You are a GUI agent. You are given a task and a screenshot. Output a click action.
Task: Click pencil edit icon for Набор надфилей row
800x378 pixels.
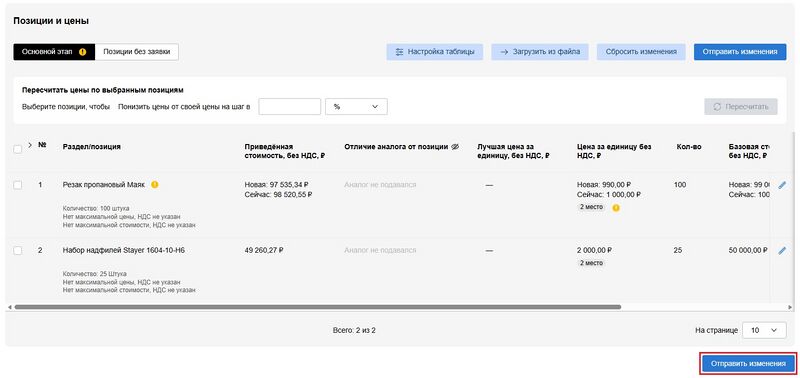782,250
